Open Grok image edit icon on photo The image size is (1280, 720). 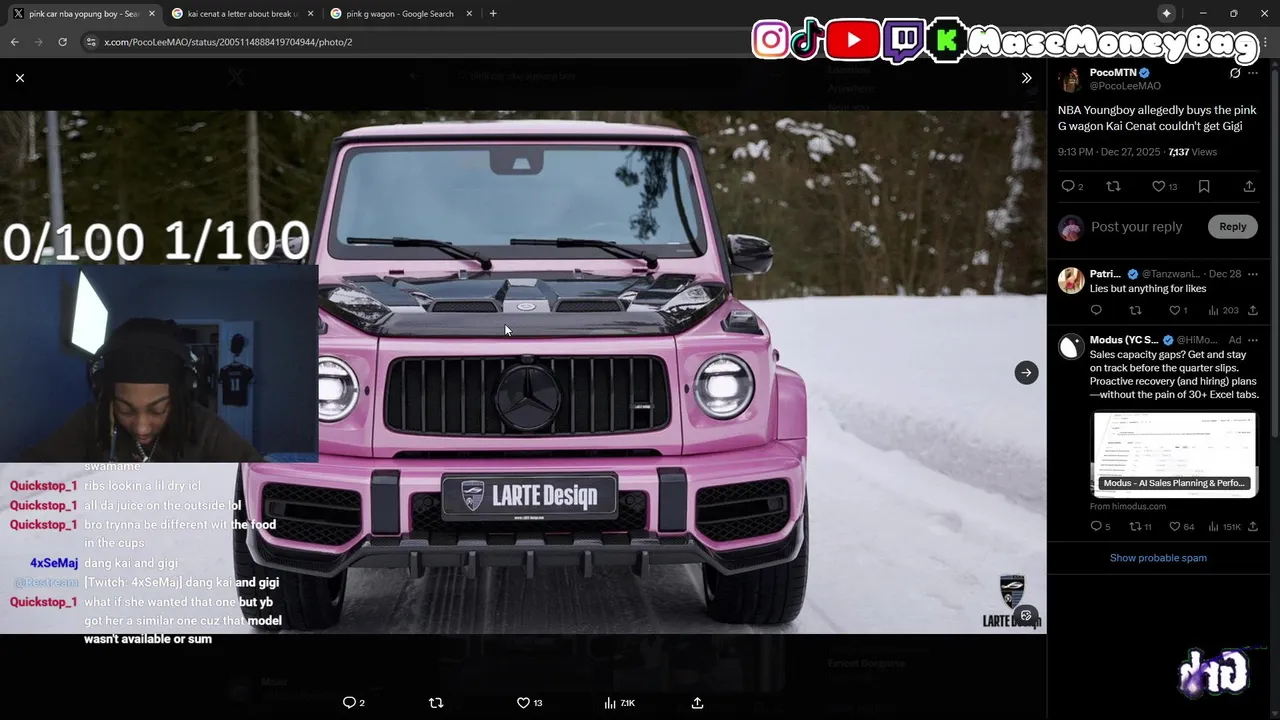tap(1025, 616)
